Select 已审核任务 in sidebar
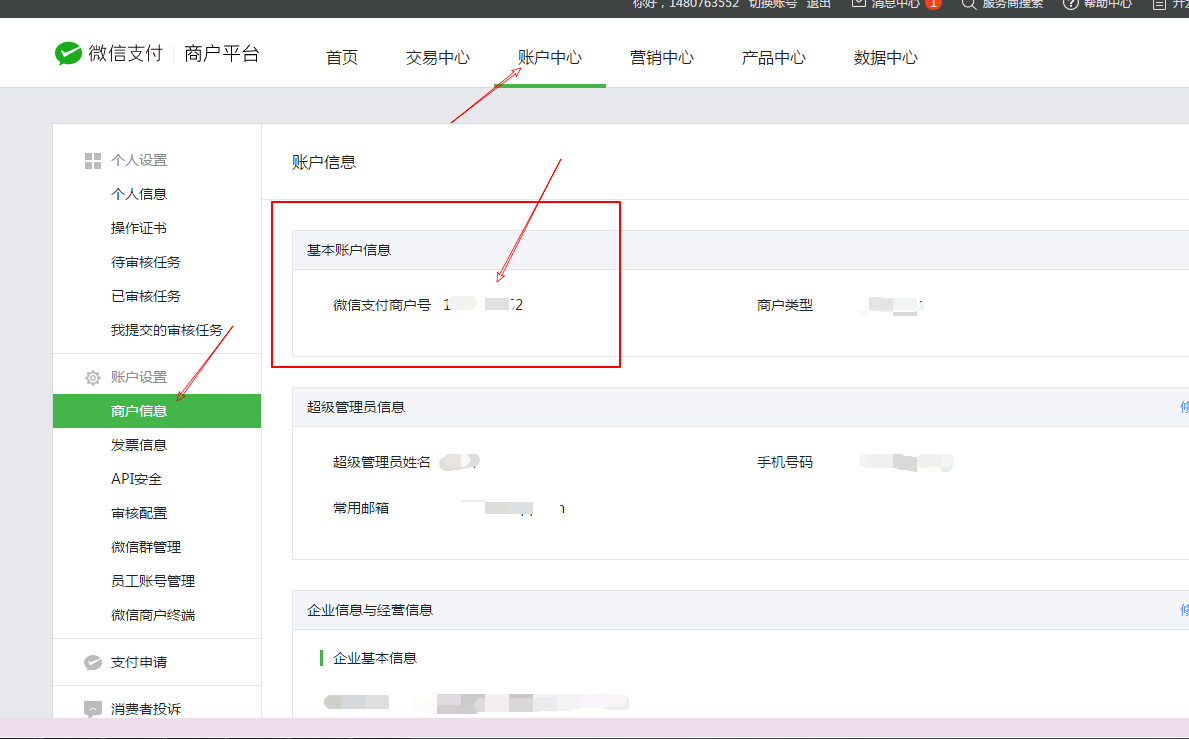Viewport: 1189px width, 739px height. [x=146, y=296]
